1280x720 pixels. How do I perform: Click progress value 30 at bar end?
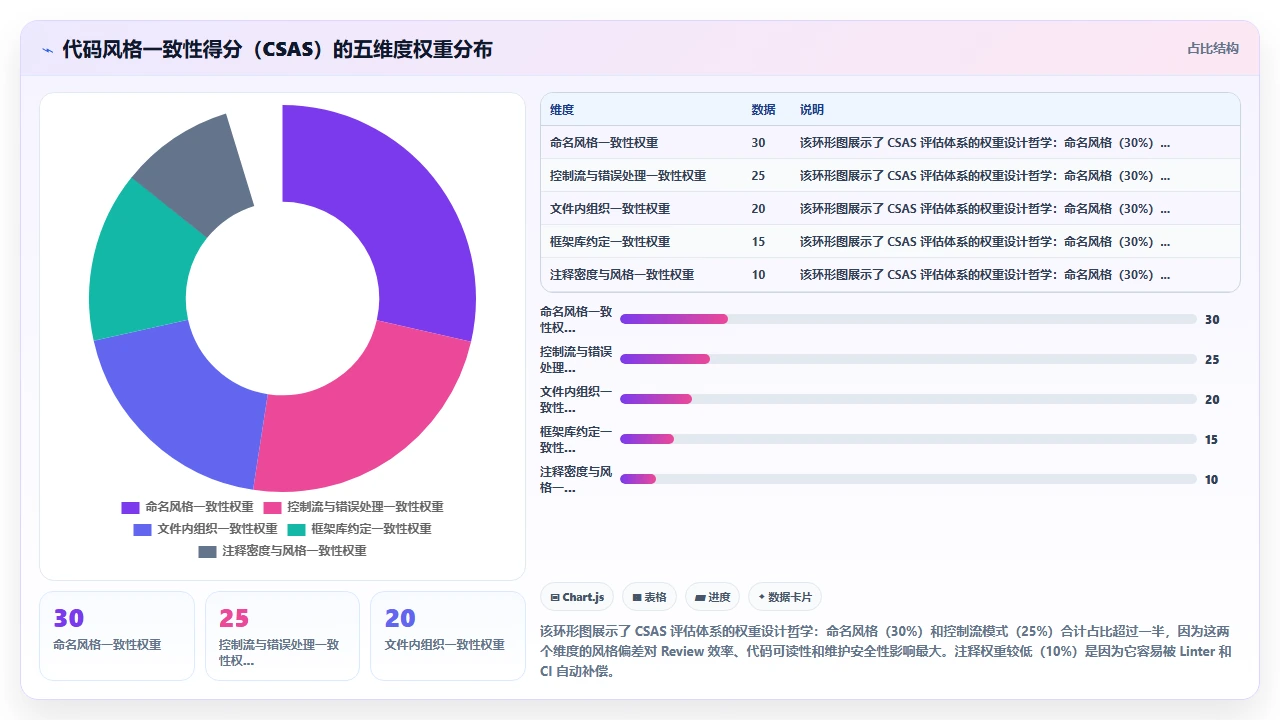(1212, 320)
